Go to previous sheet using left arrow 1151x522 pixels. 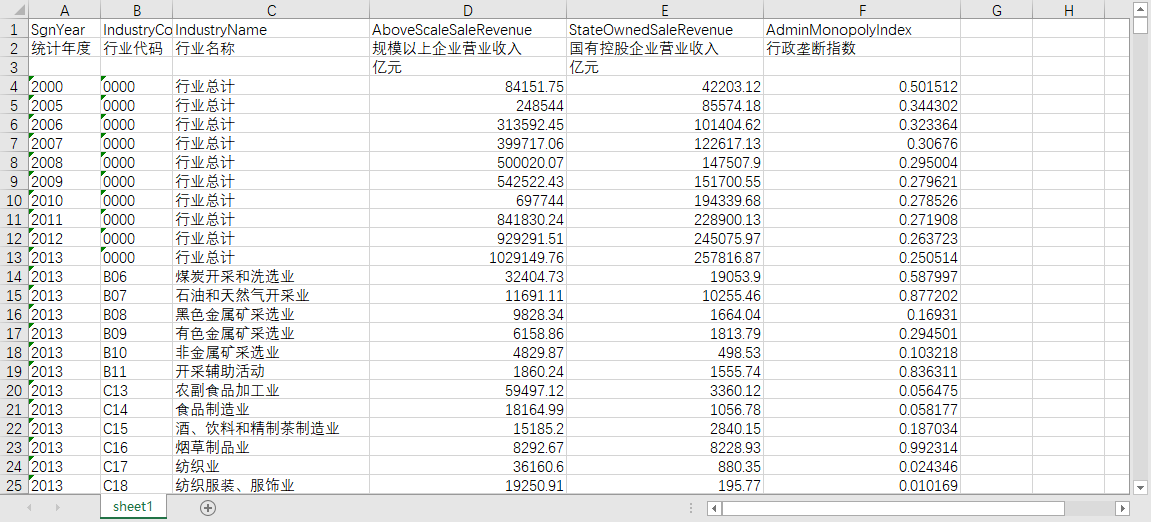pos(29,507)
